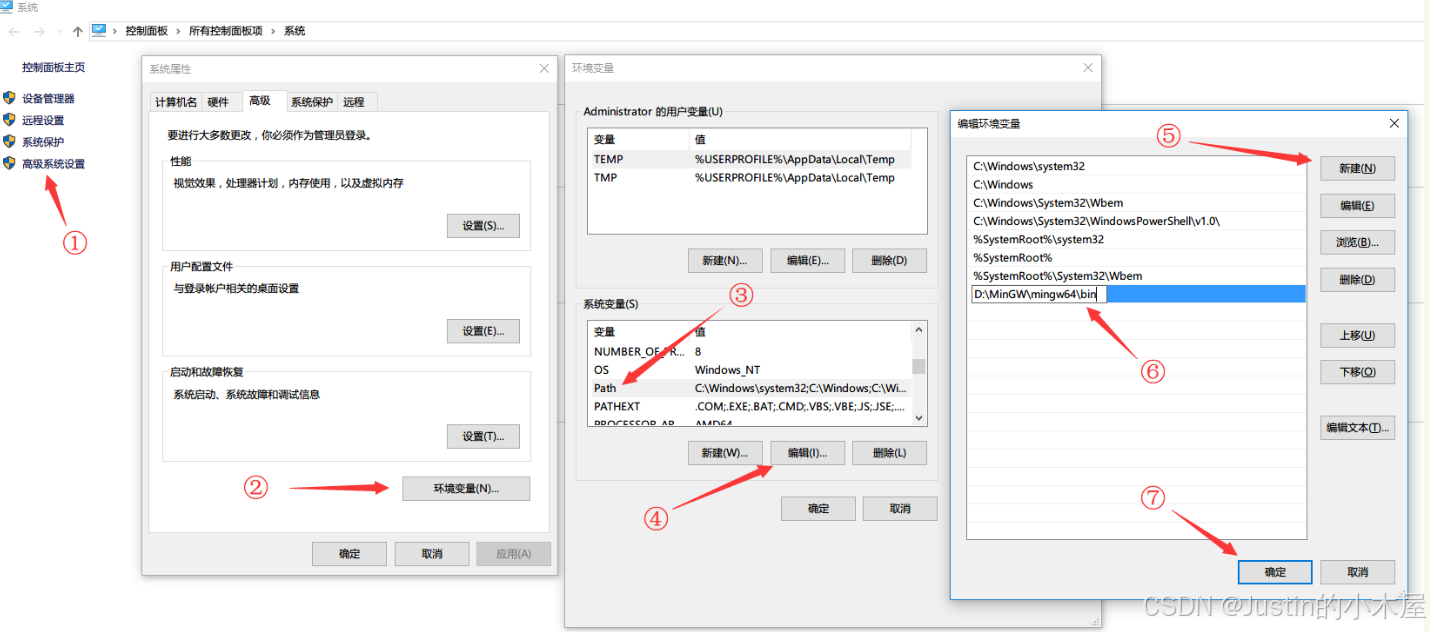
Task: Close the 系统属性 dialog
Action: 544,68
